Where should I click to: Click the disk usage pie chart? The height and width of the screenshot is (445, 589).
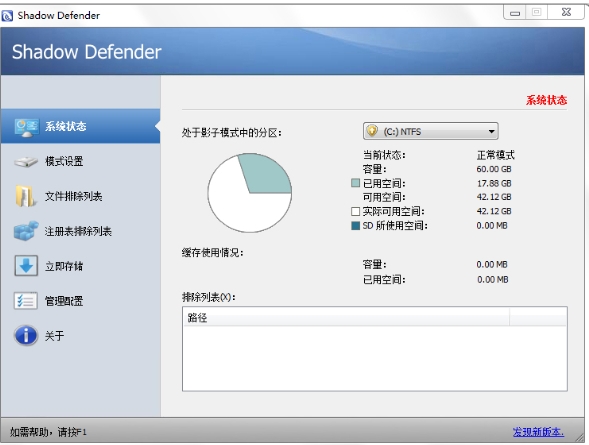point(249,193)
